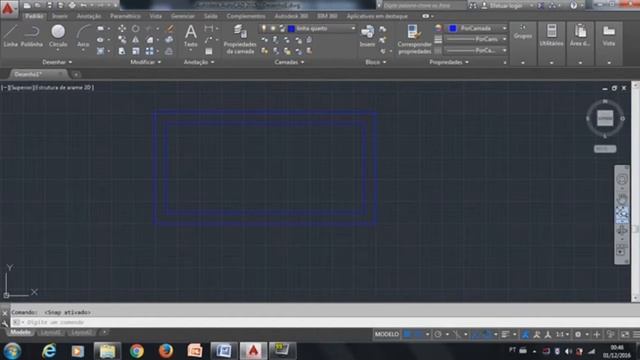
Task: Click the Stretch tool in Modificar panel
Action: [122, 51]
